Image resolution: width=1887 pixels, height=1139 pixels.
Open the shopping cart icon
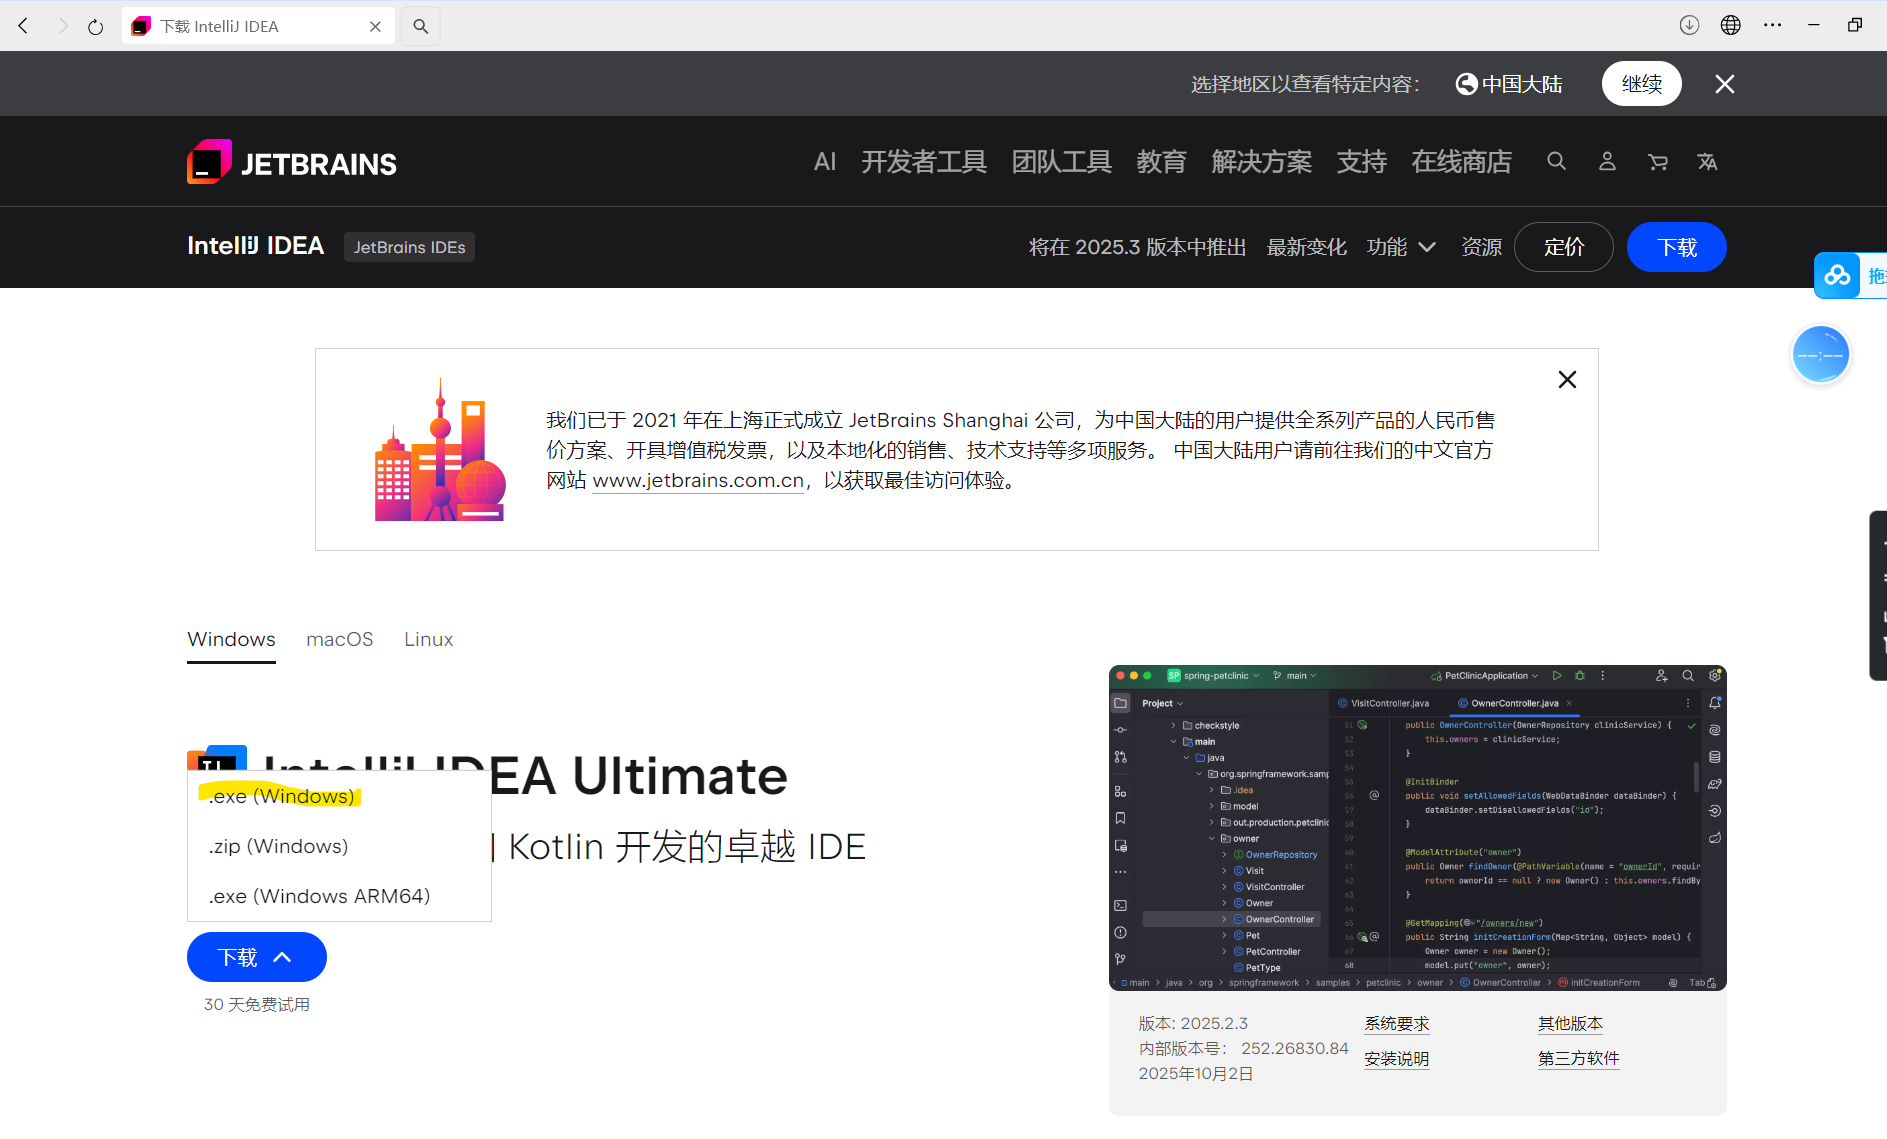(1657, 161)
